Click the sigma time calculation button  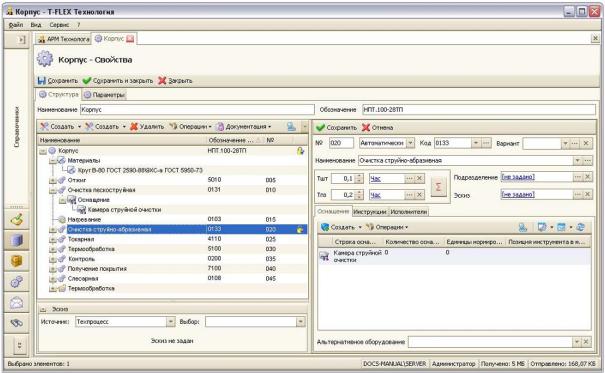tap(438, 187)
